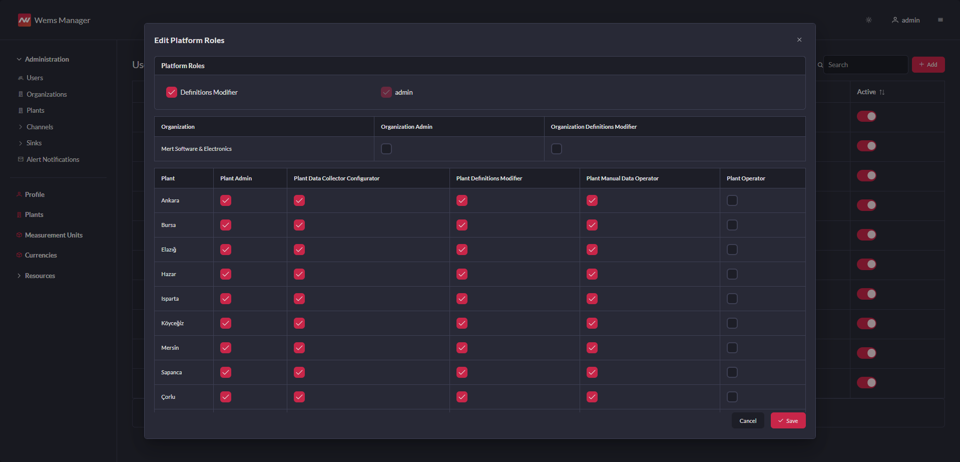Click the Save button

788,421
